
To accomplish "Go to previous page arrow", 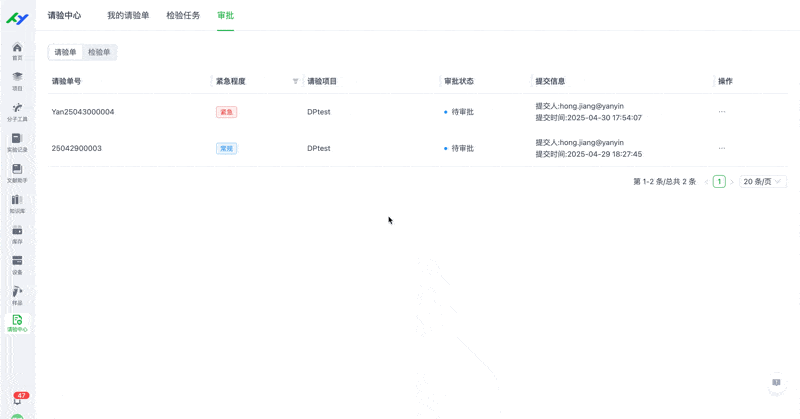I will click(706, 182).
